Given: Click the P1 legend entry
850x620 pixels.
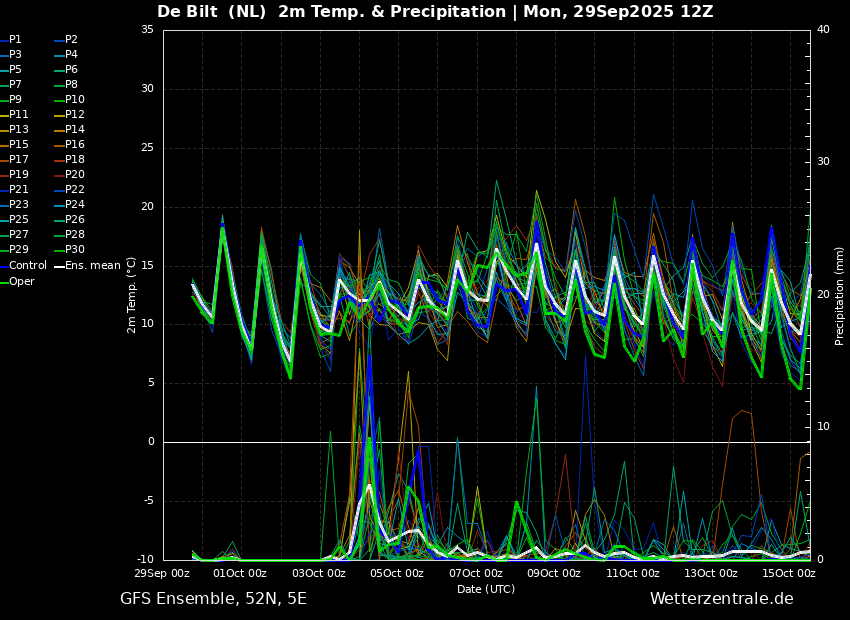Looking at the screenshot, I should coord(11,39).
